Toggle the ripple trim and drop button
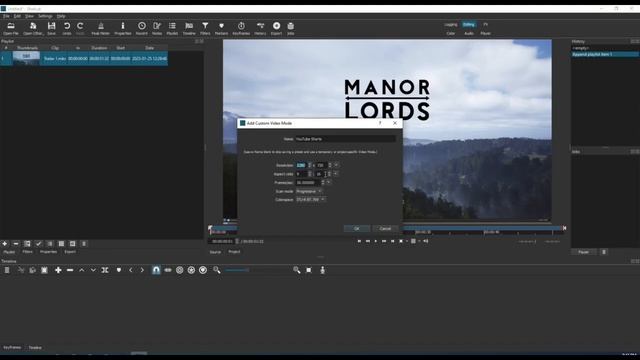The image size is (640, 360). point(180,270)
